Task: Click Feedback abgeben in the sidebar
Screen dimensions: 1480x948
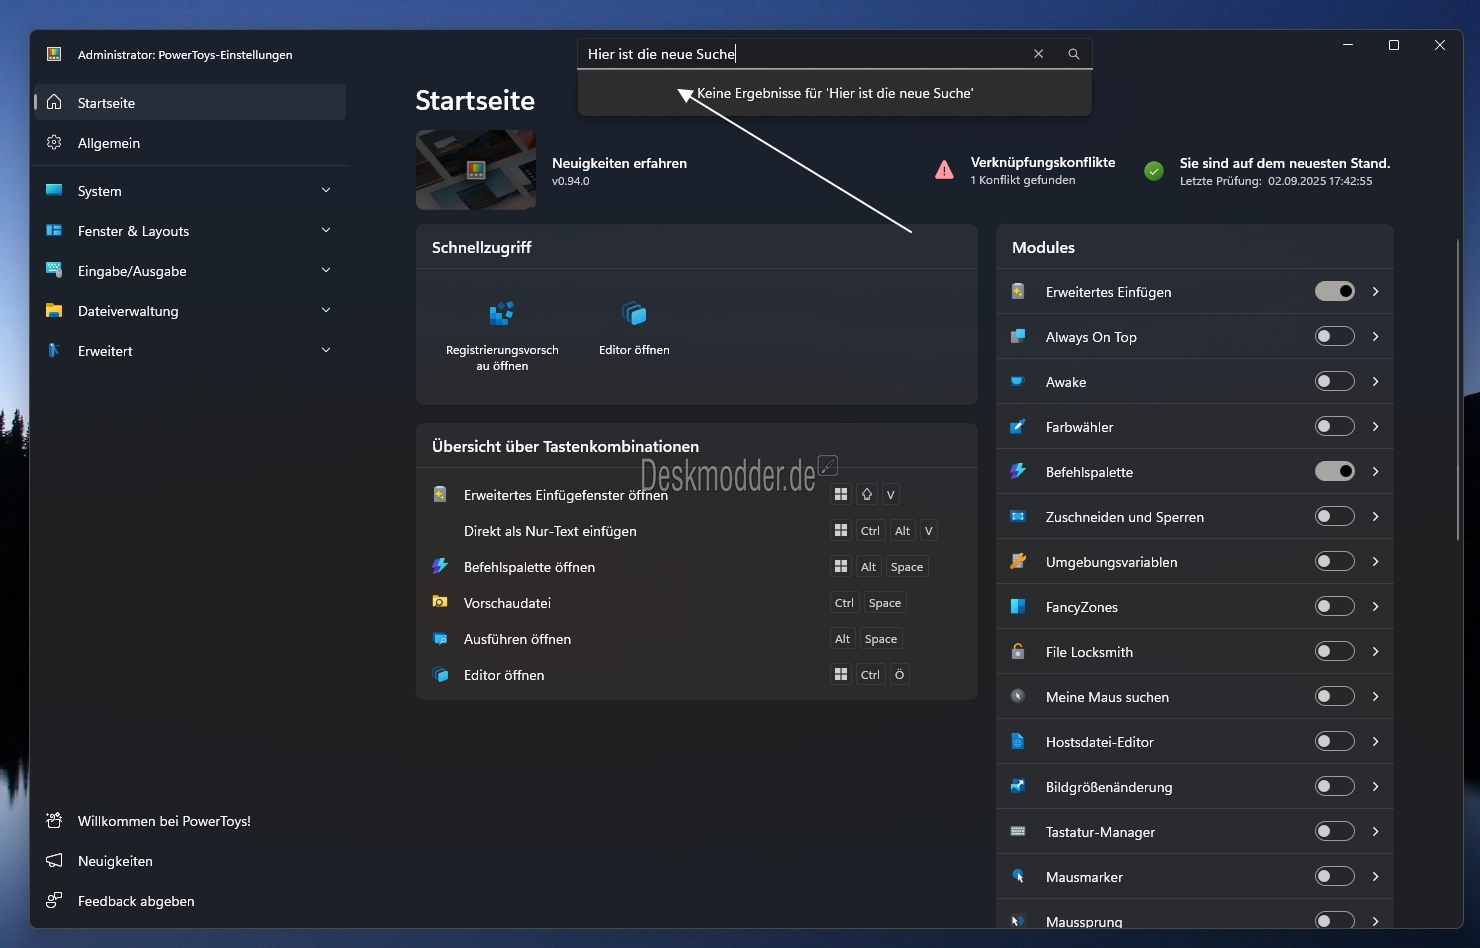Action: click(x=190, y=900)
